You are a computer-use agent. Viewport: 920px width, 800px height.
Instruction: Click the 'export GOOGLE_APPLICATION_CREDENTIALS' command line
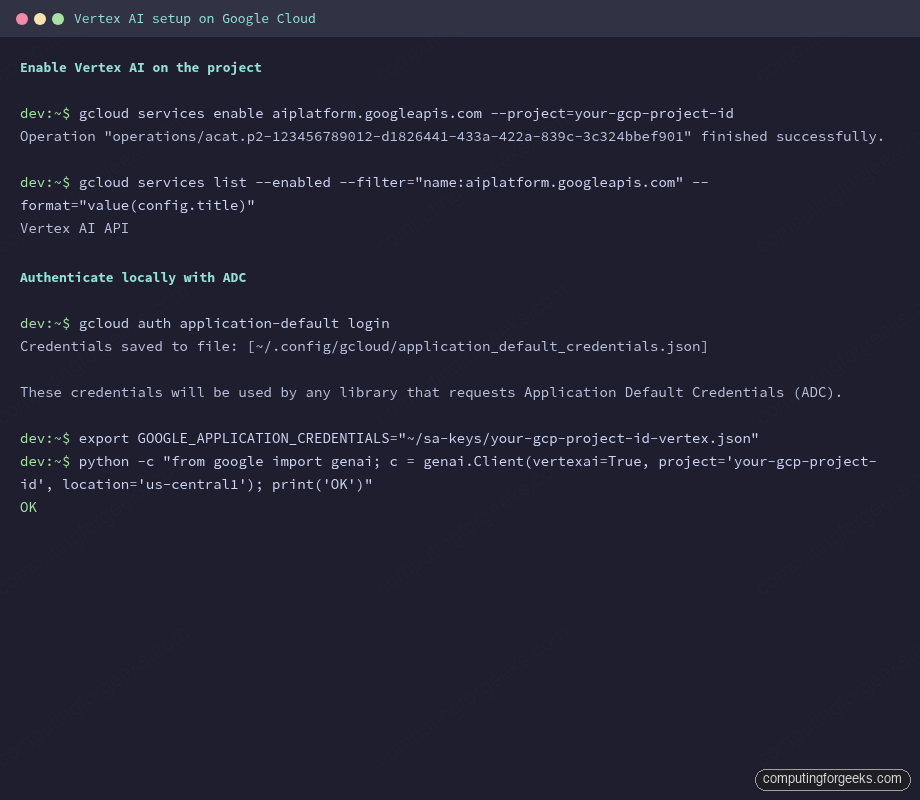pos(389,438)
